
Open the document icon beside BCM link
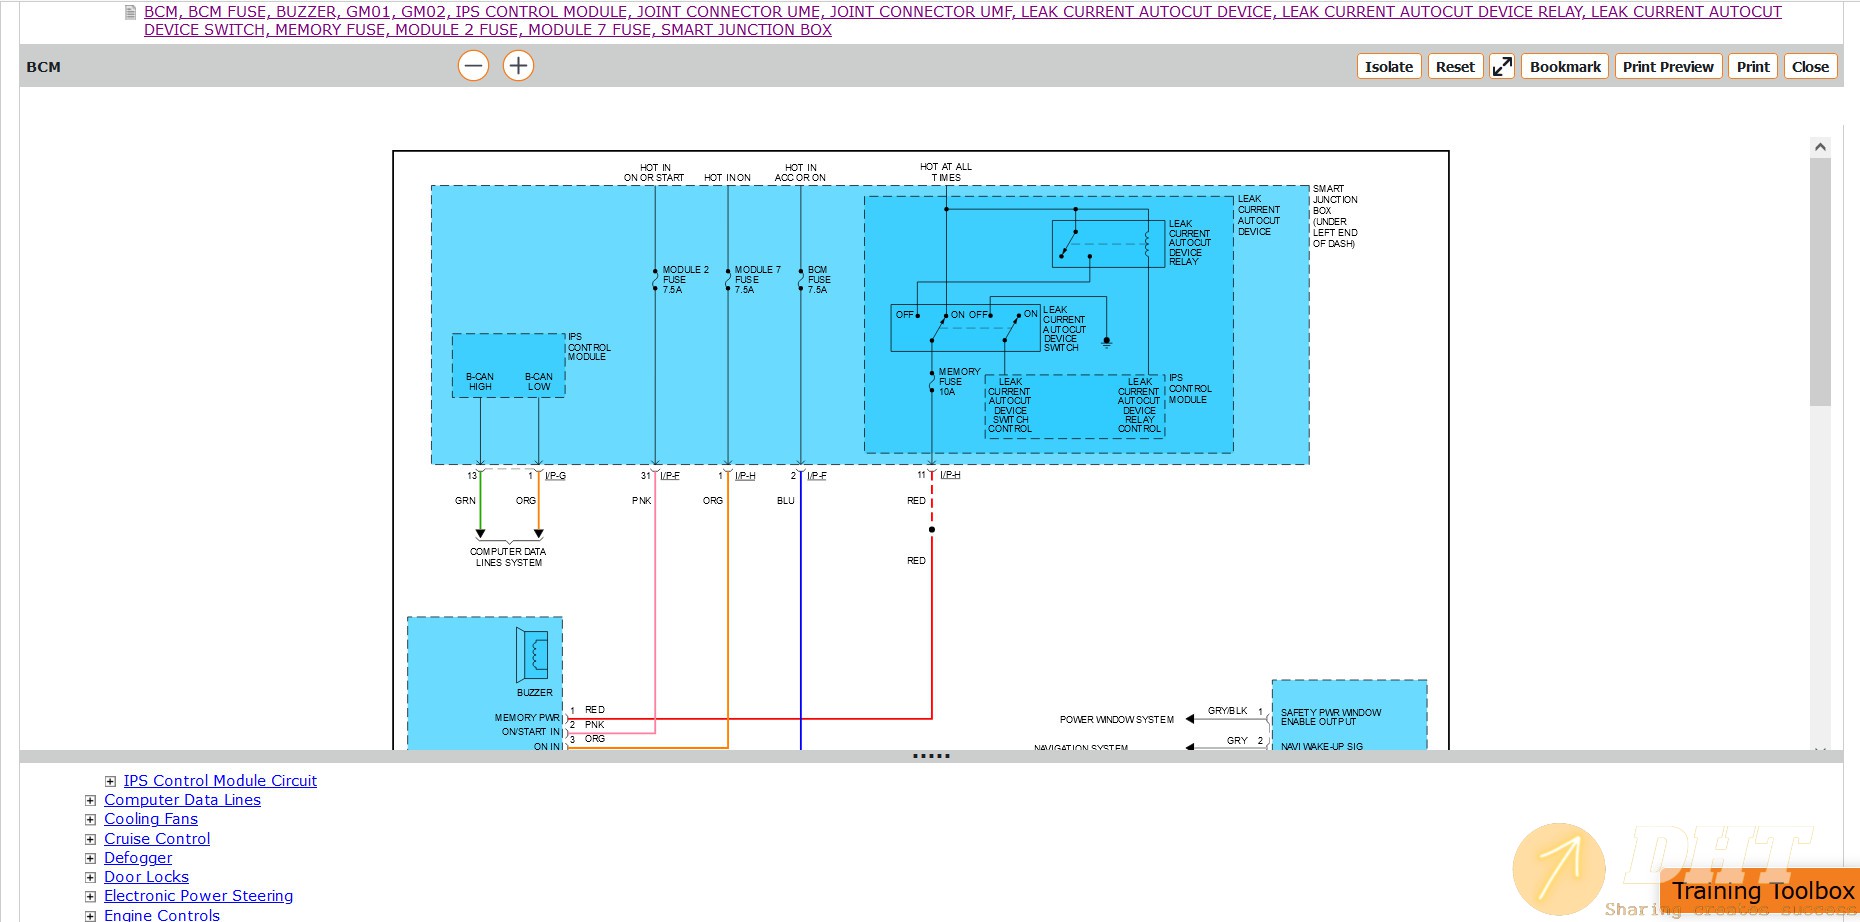130,12
